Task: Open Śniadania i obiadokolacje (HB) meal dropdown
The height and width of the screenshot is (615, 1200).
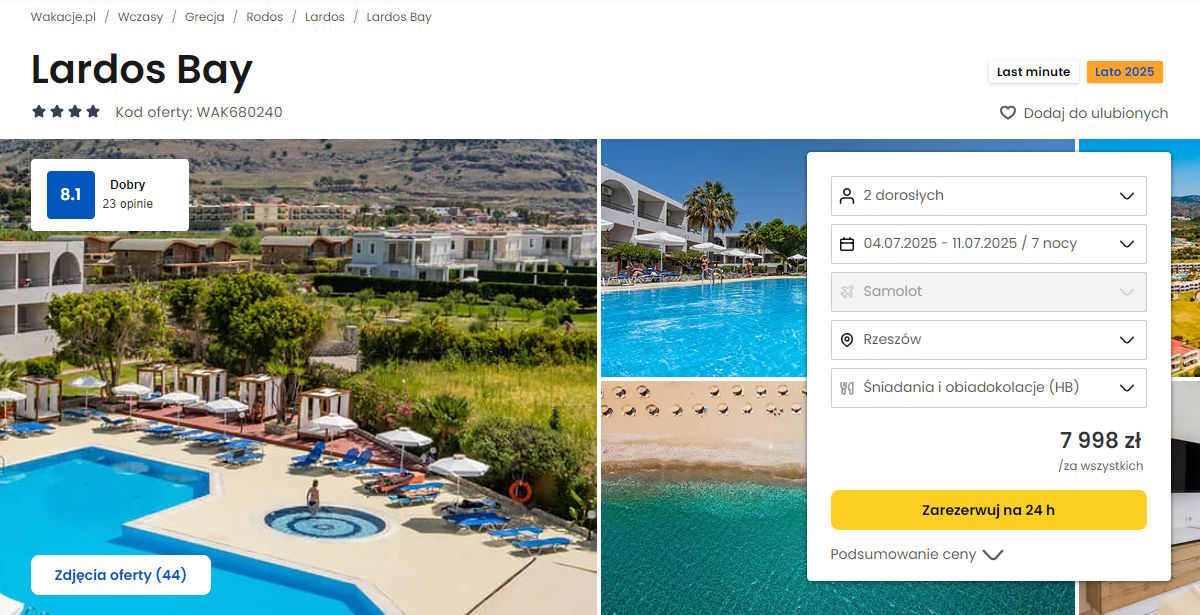Action: click(988, 388)
